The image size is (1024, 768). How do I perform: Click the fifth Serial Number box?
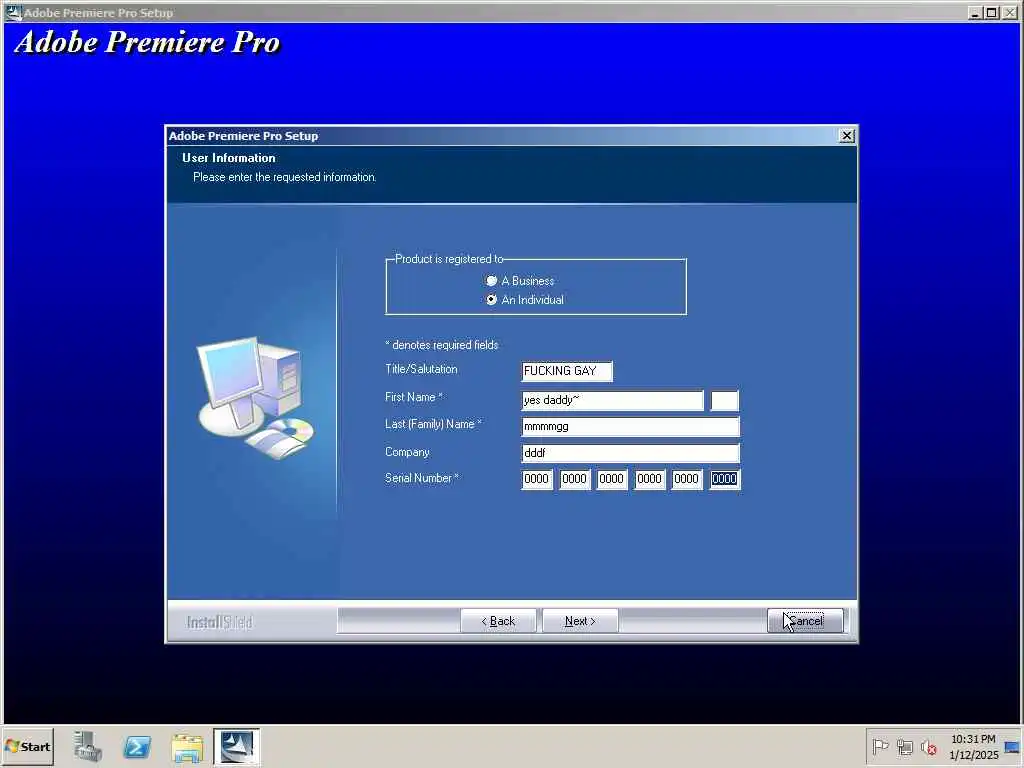(x=686, y=479)
